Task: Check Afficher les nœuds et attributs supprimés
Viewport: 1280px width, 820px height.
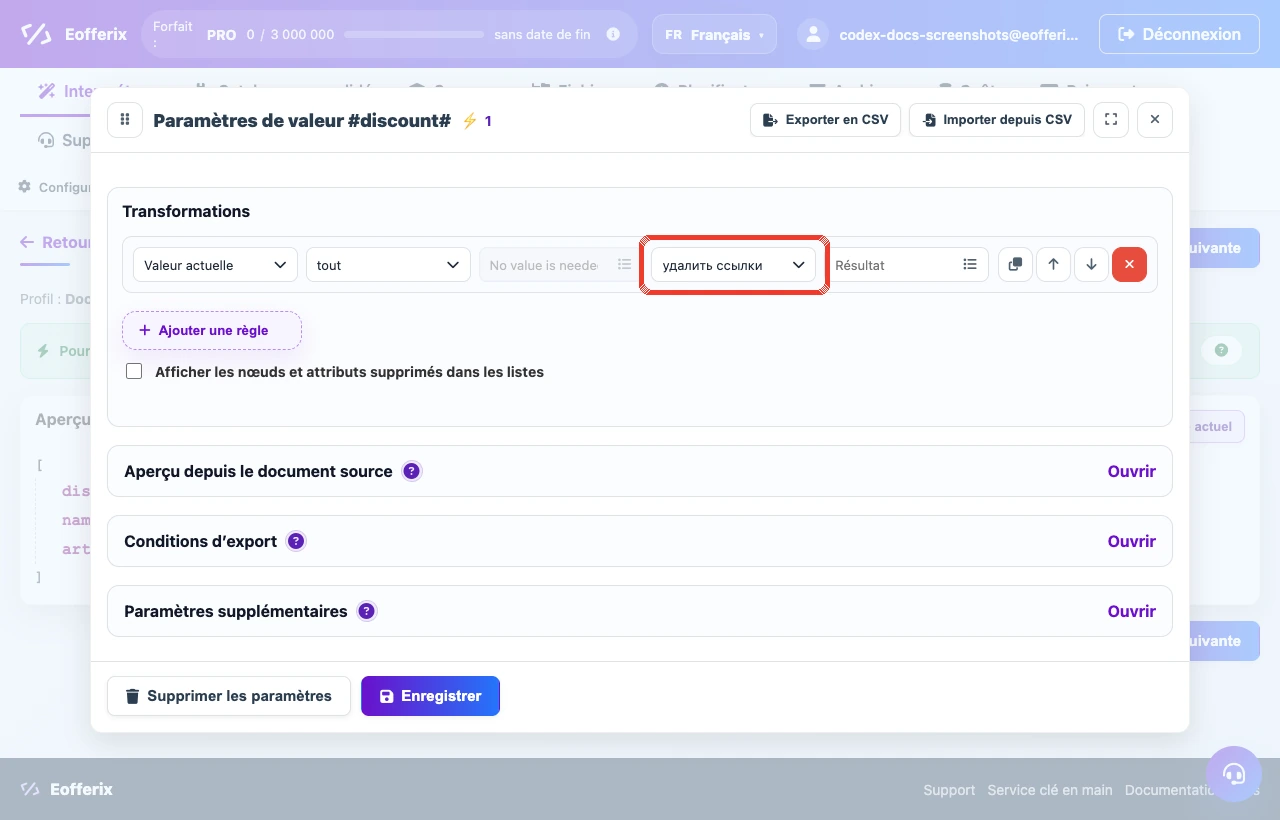Action: coord(134,371)
